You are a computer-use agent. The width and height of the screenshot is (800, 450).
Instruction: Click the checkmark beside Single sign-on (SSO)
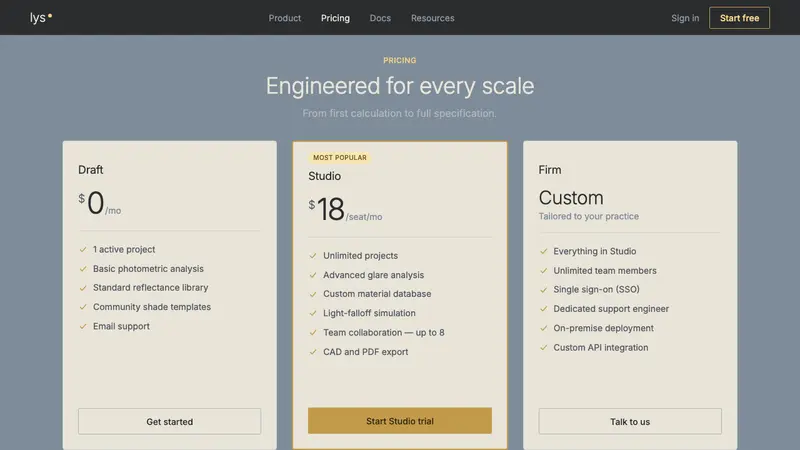pos(543,289)
